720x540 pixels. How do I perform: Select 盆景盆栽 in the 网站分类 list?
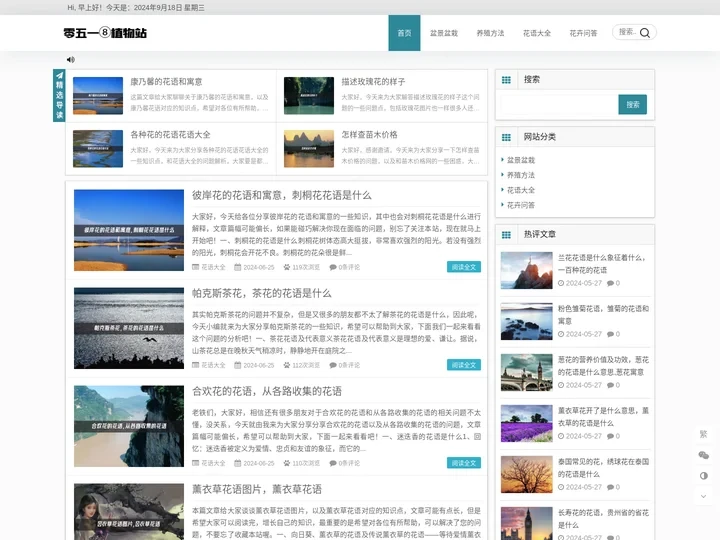pyautogui.click(x=521, y=160)
